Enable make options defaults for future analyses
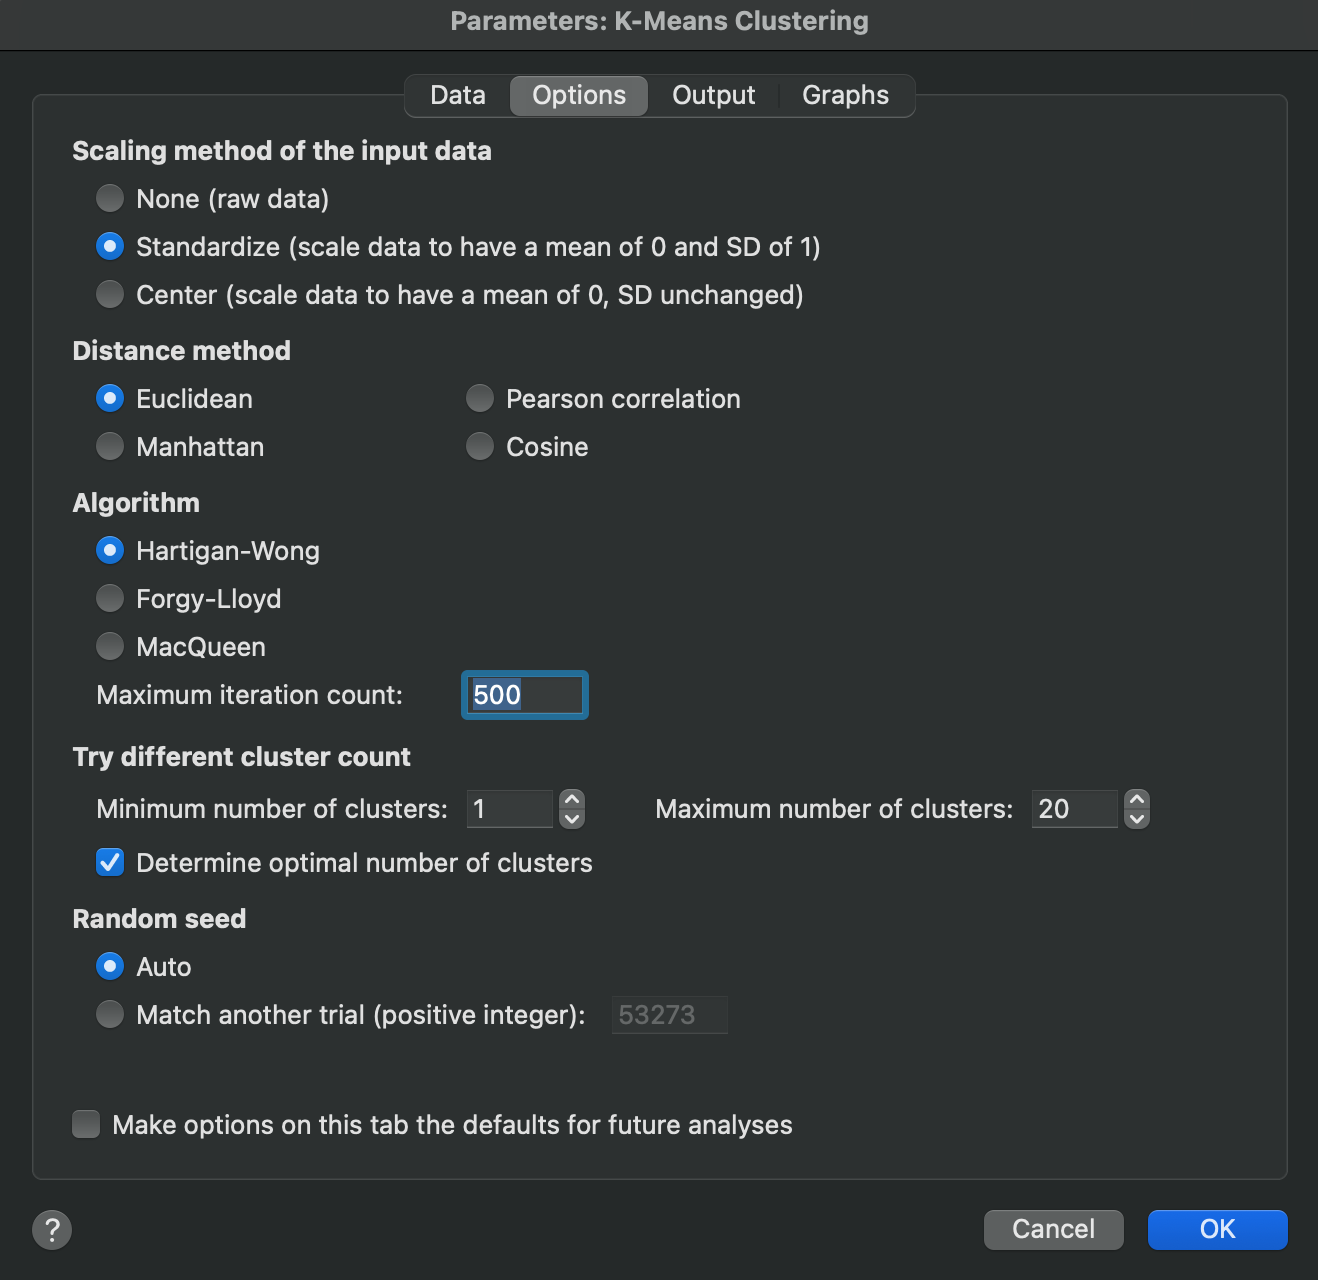The height and width of the screenshot is (1280, 1318). pyautogui.click(x=86, y=1124)
